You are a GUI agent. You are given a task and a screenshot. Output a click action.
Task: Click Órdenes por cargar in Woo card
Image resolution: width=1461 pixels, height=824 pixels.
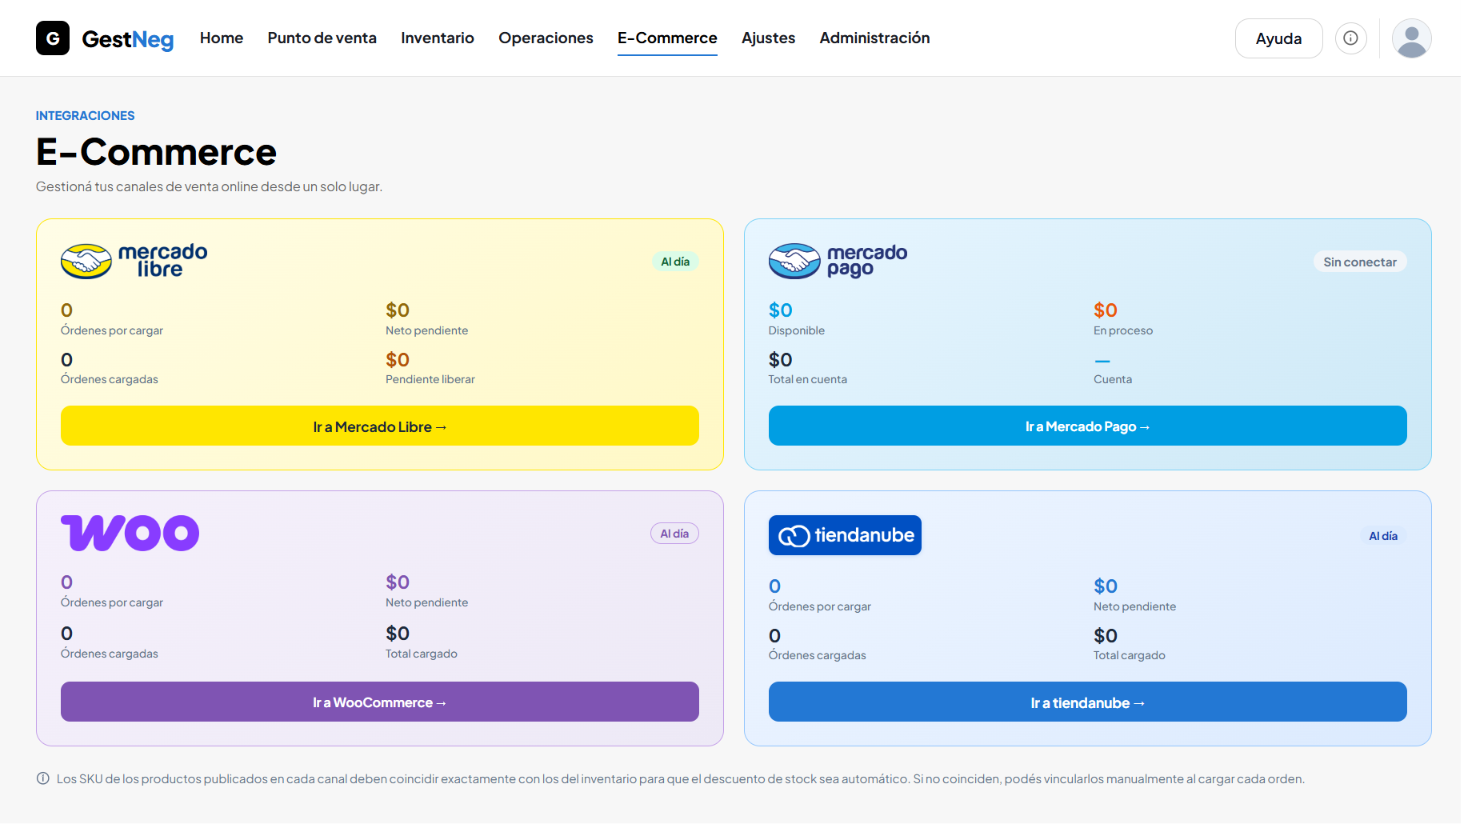pyautogui.click(x=112, y=603)
